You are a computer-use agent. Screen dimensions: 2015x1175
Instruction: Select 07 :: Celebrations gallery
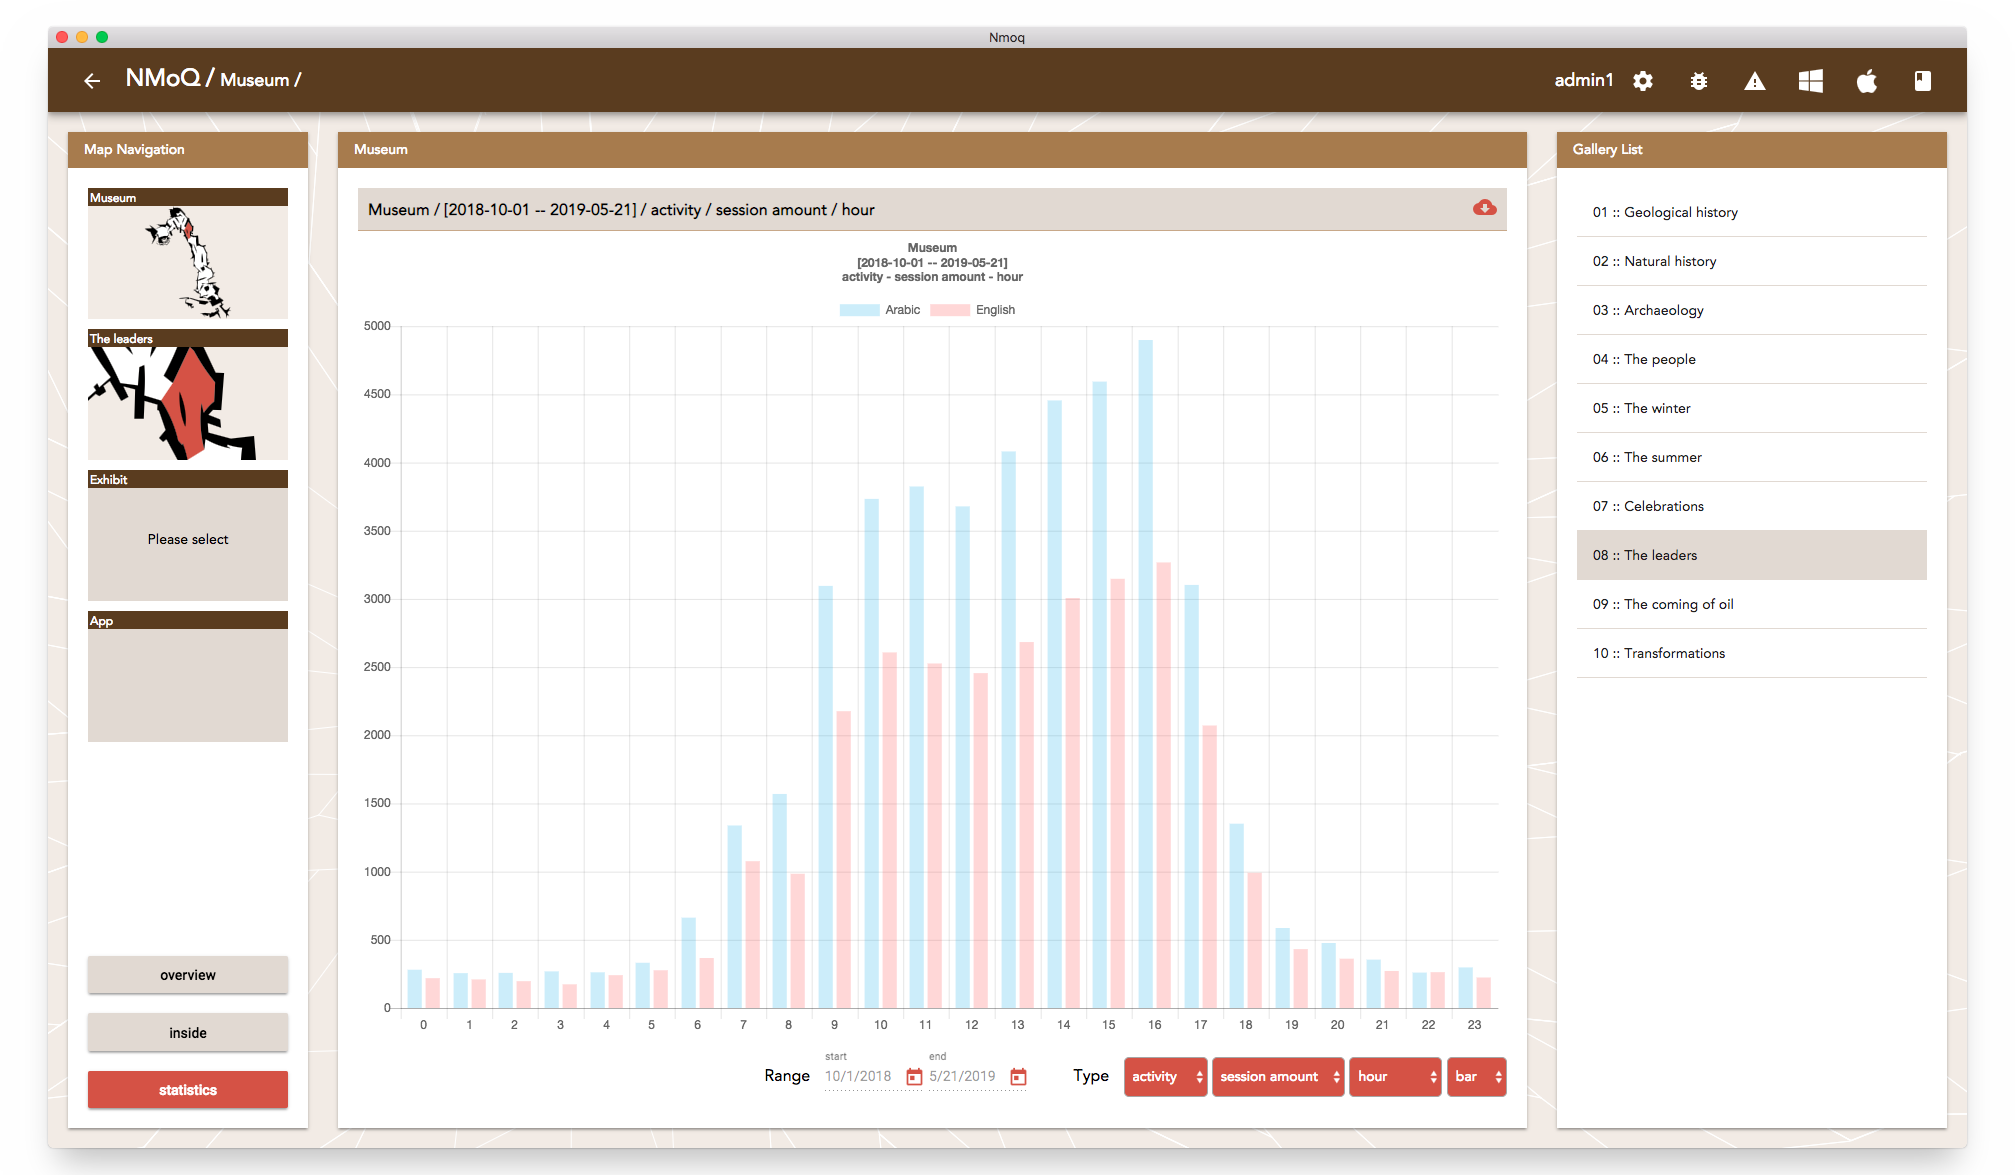1752,506
